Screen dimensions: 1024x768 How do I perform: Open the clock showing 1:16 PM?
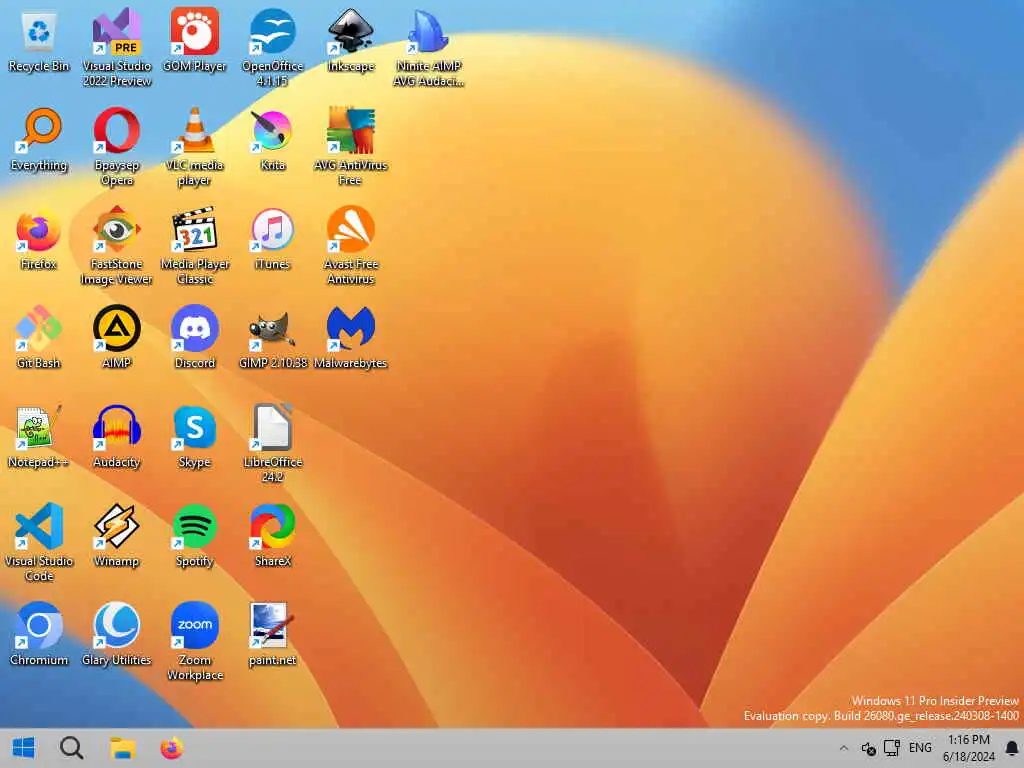pyautogui.click(x=969, y=748)
